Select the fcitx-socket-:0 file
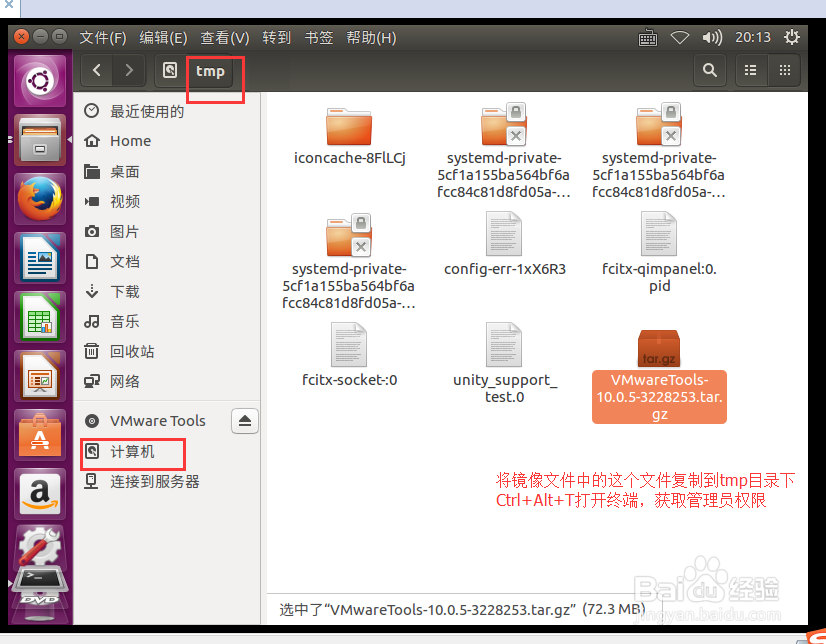The width and height of the screenshot is (826, 644). 349,355
